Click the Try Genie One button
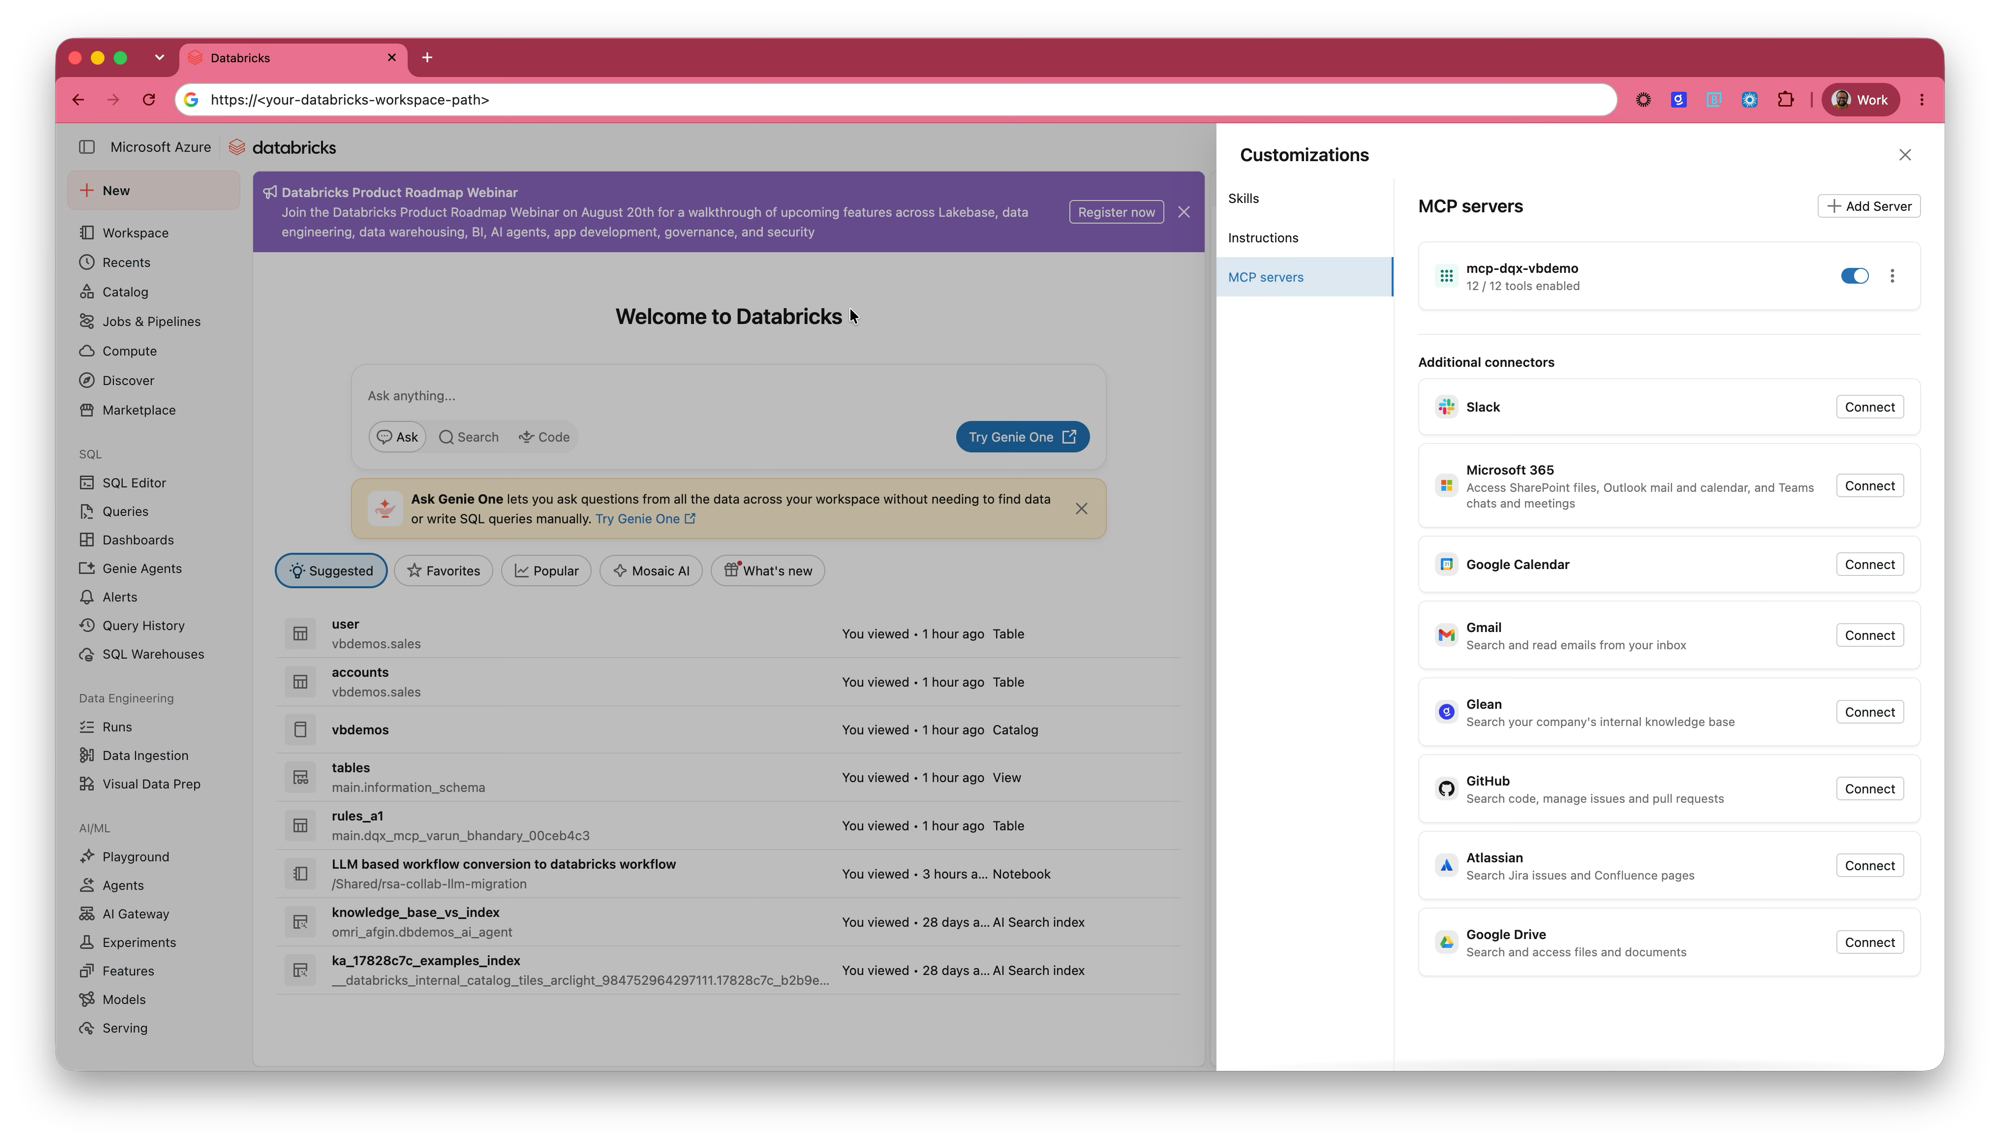The image size is (2000, 1144). pos(1022,437)
